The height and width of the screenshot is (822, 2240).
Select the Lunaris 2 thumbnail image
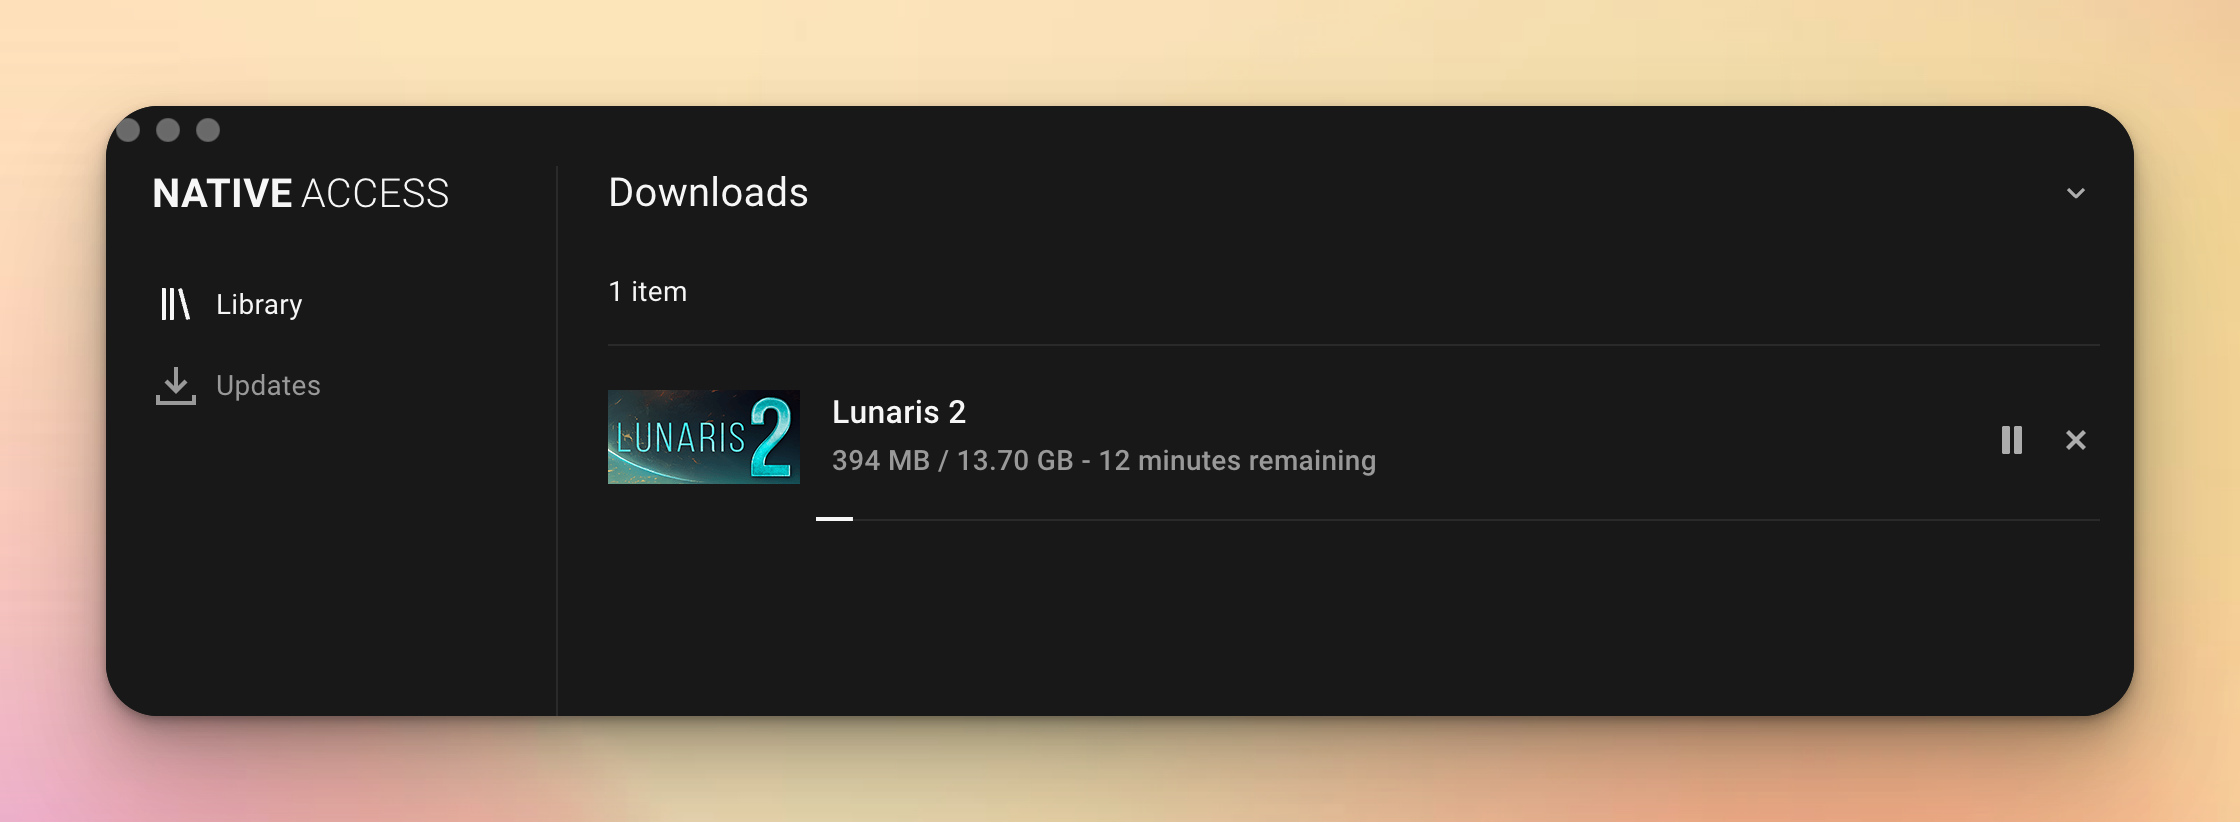pyautogui.click(x=703, y=437)
